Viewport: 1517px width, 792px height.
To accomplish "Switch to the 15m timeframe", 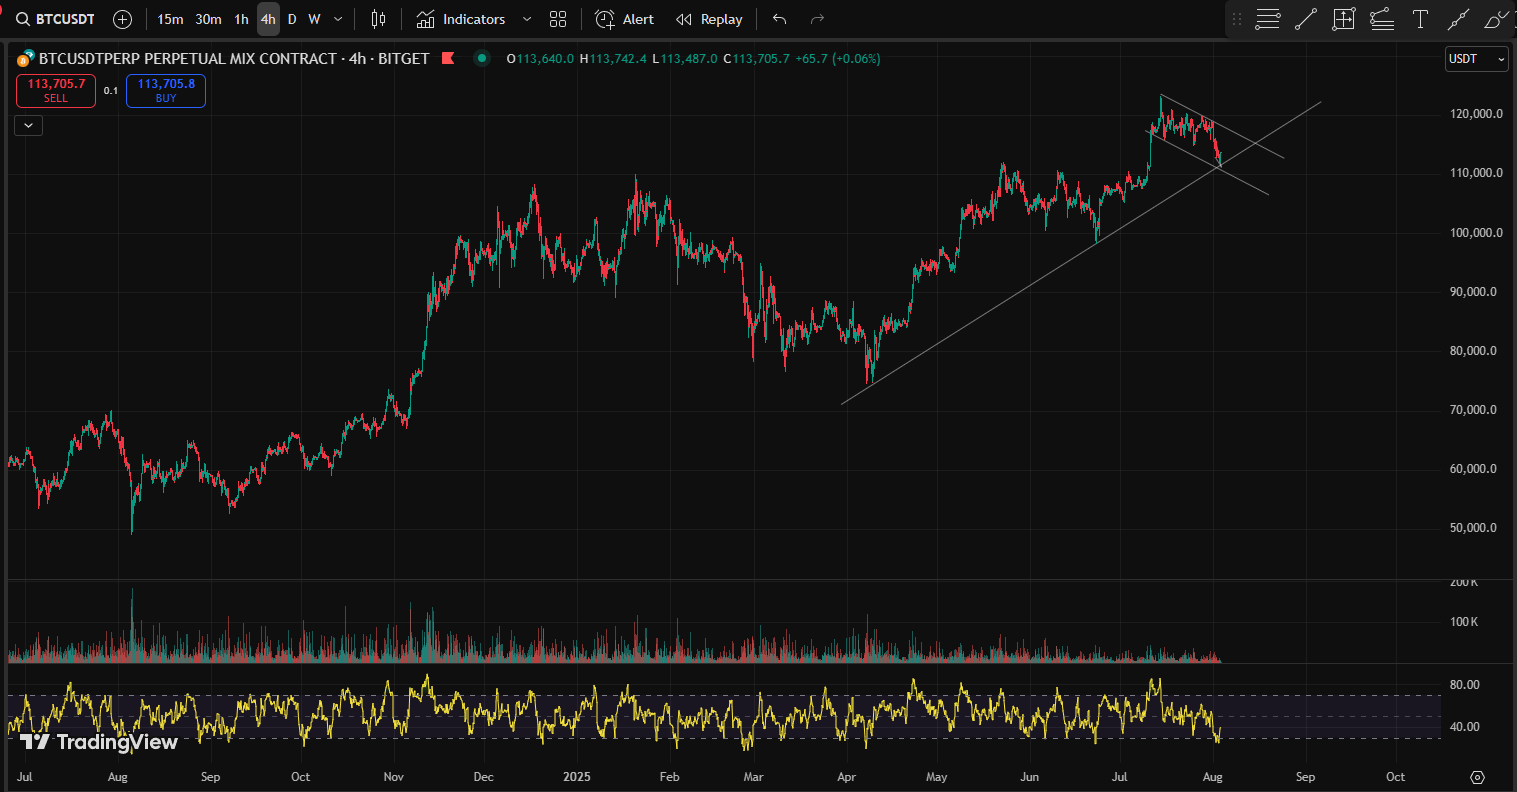I will [170, 19].
